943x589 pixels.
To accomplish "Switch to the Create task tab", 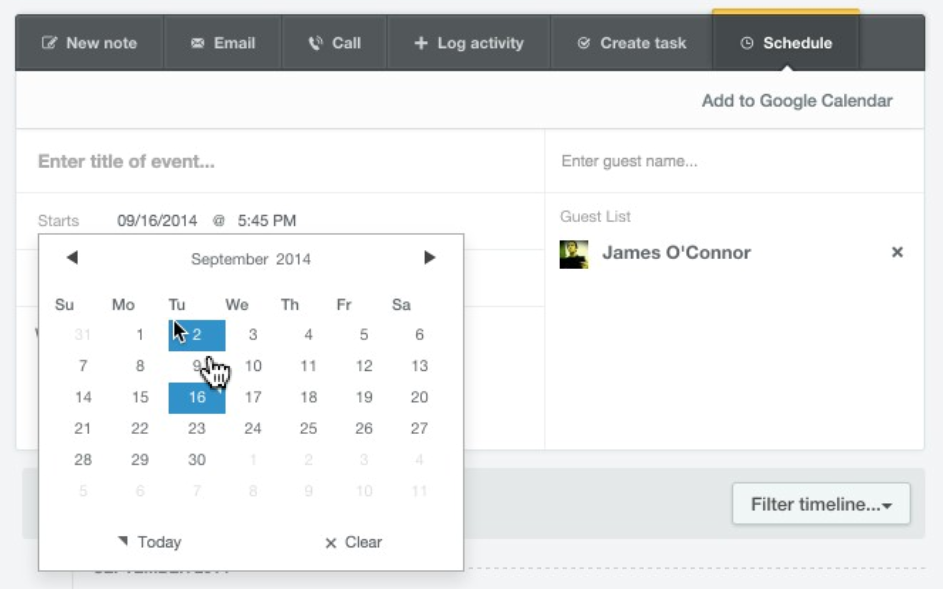I will pos(631,43).
